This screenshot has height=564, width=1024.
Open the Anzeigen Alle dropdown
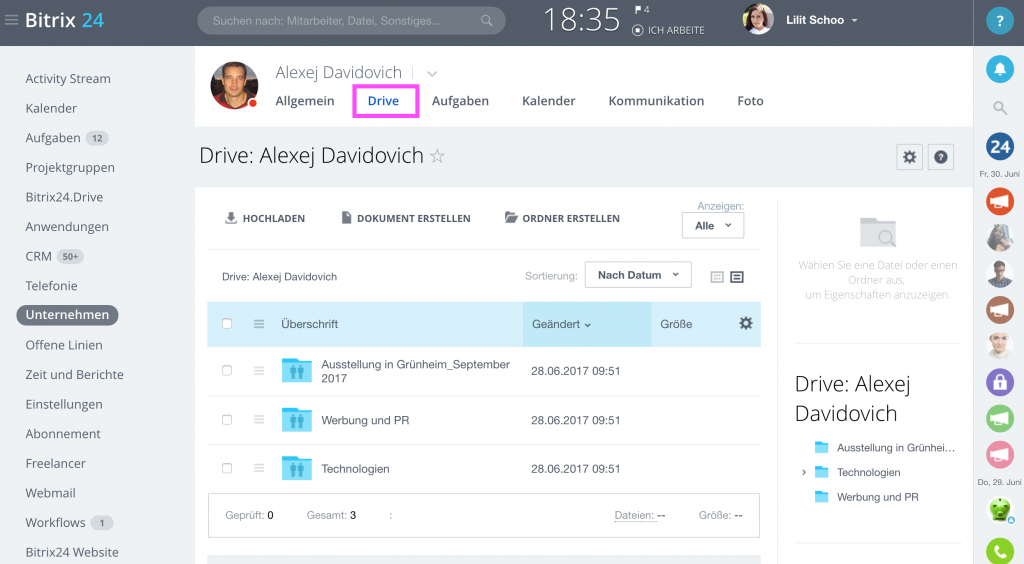click(712, 226)
